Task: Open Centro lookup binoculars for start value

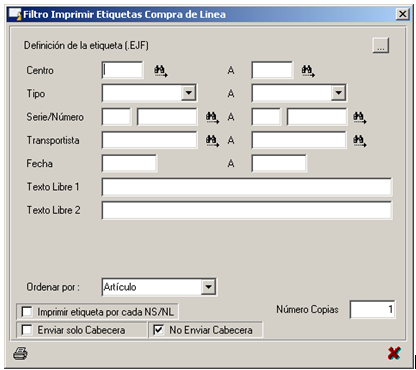Action: click(x=161, y=71)
